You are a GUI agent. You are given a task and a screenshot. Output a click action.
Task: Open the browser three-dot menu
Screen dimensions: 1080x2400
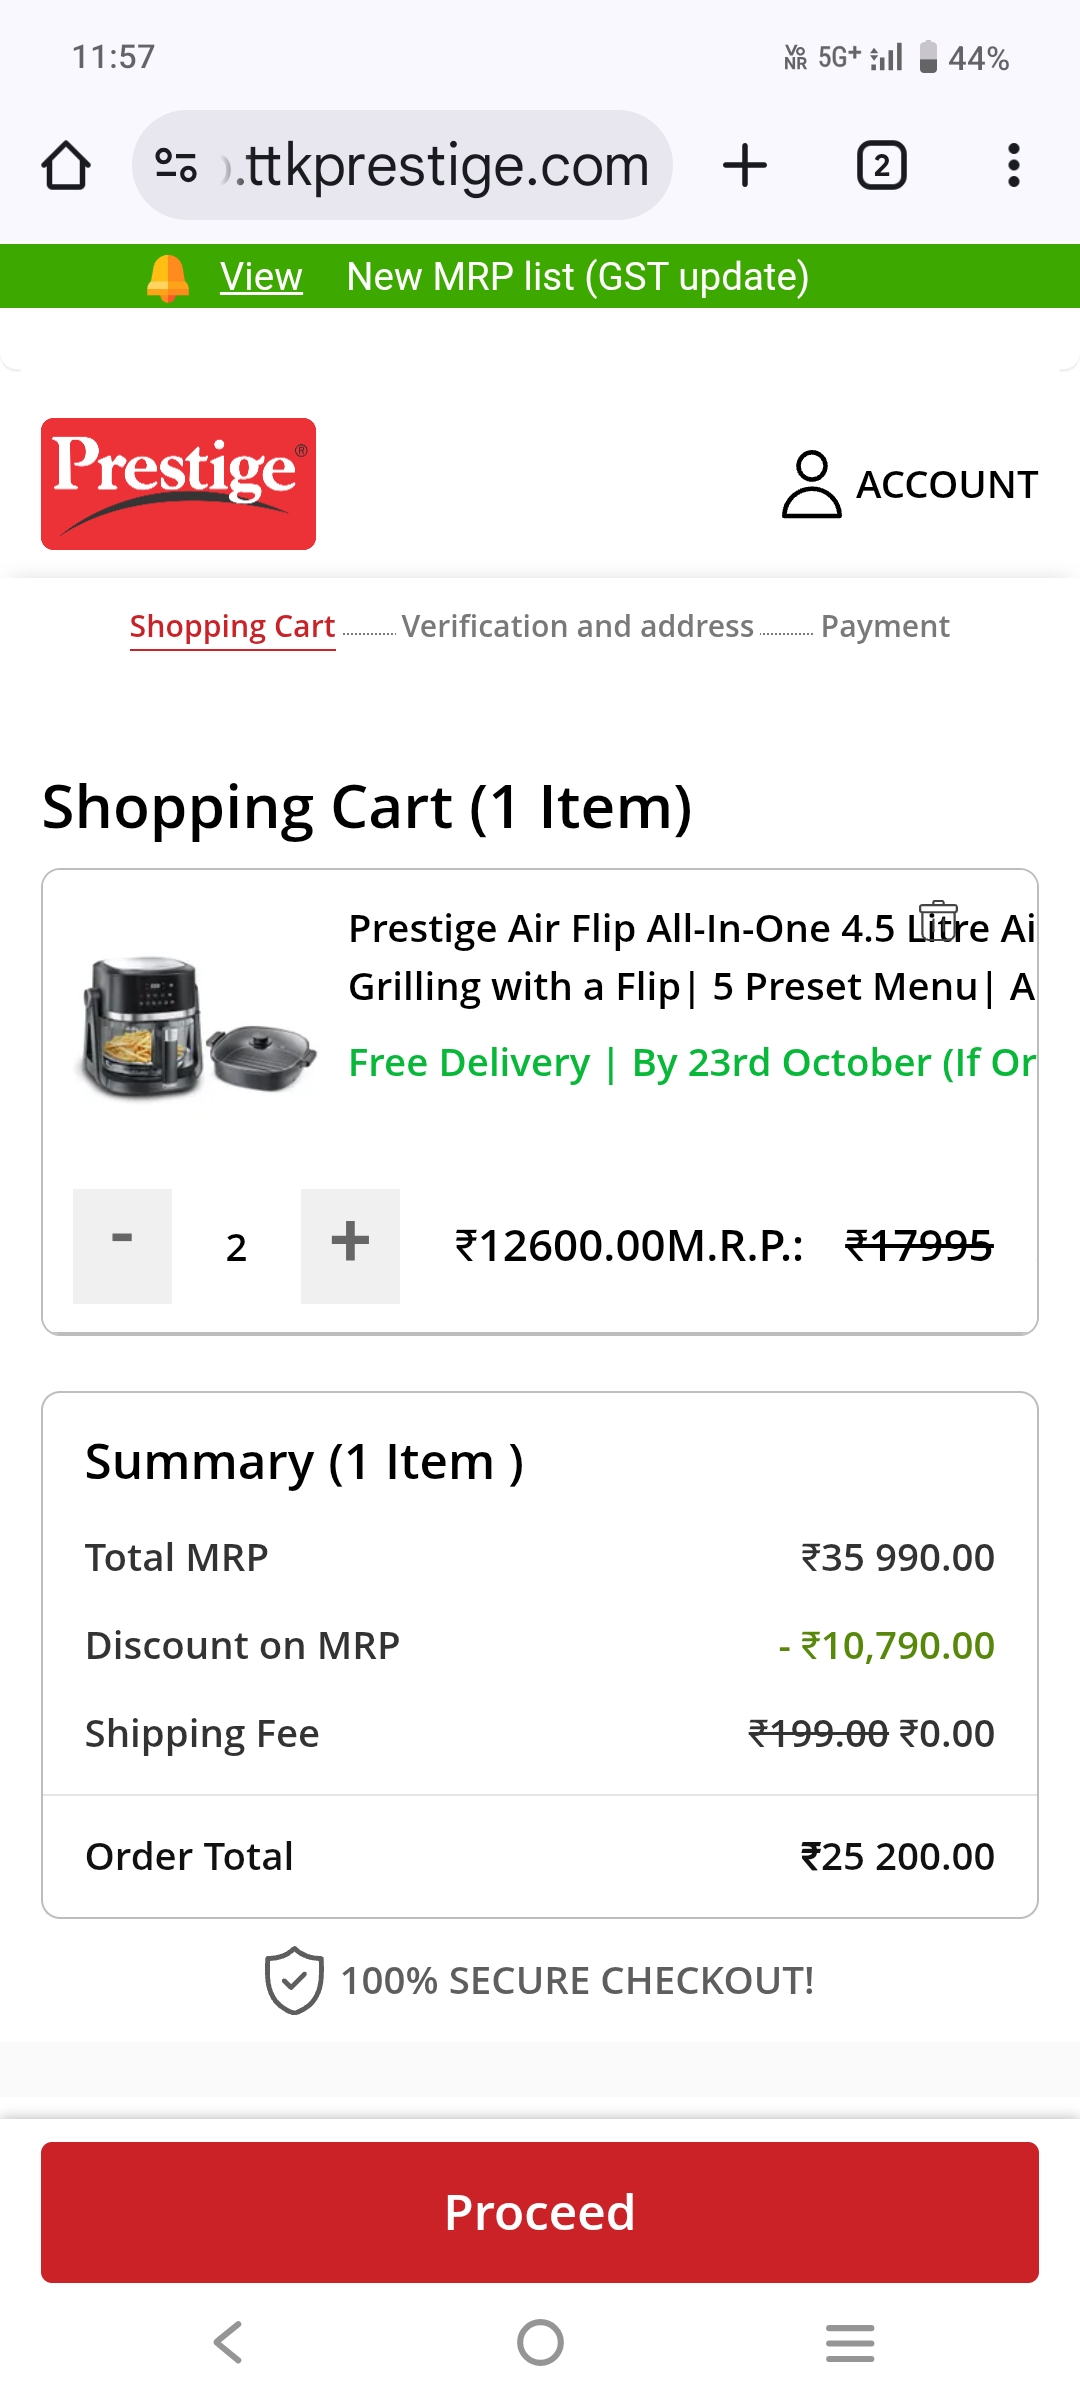(x=1013, y=165)
